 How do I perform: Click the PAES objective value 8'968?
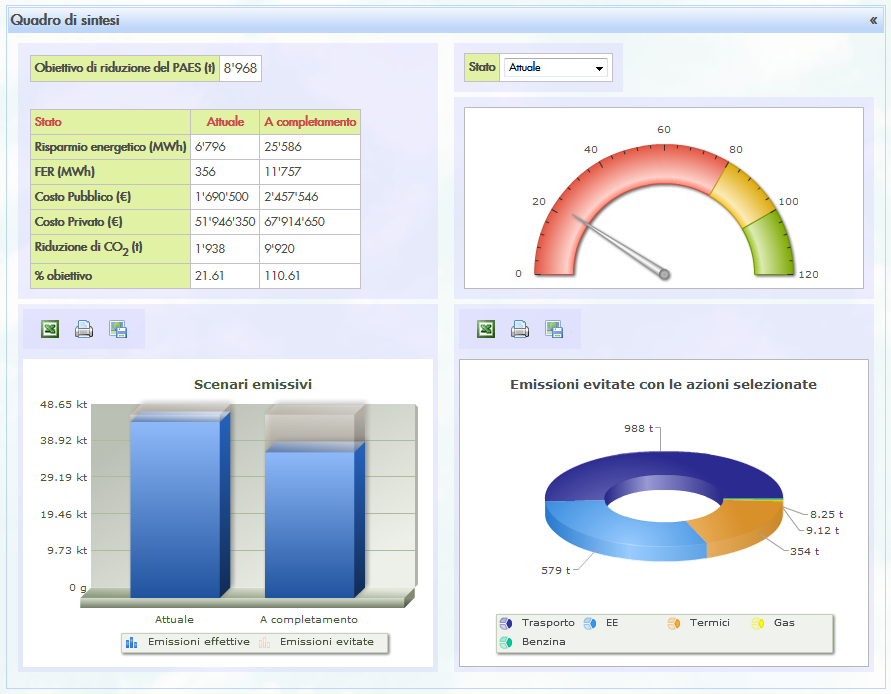[240, 68]
